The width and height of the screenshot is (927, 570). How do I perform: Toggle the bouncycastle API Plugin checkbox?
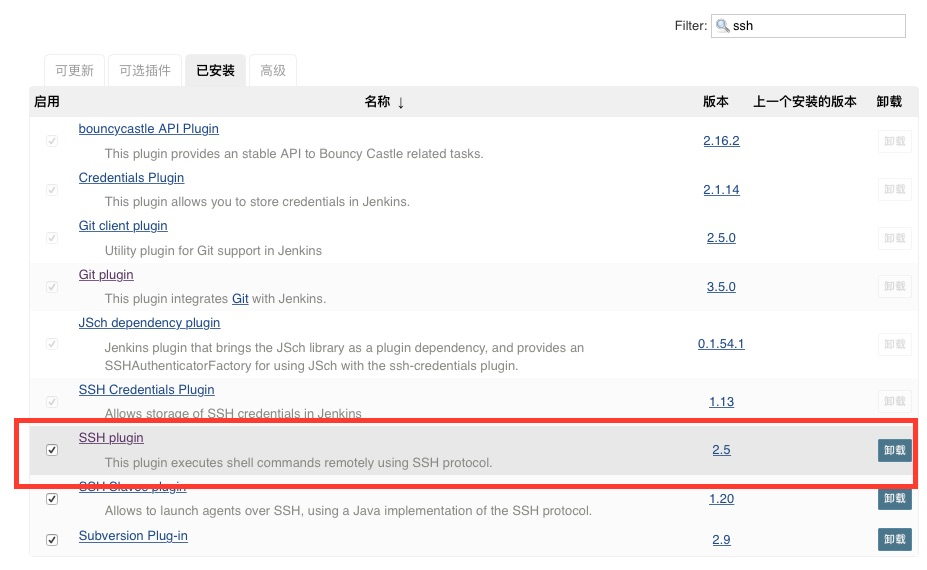click(52, 141)
